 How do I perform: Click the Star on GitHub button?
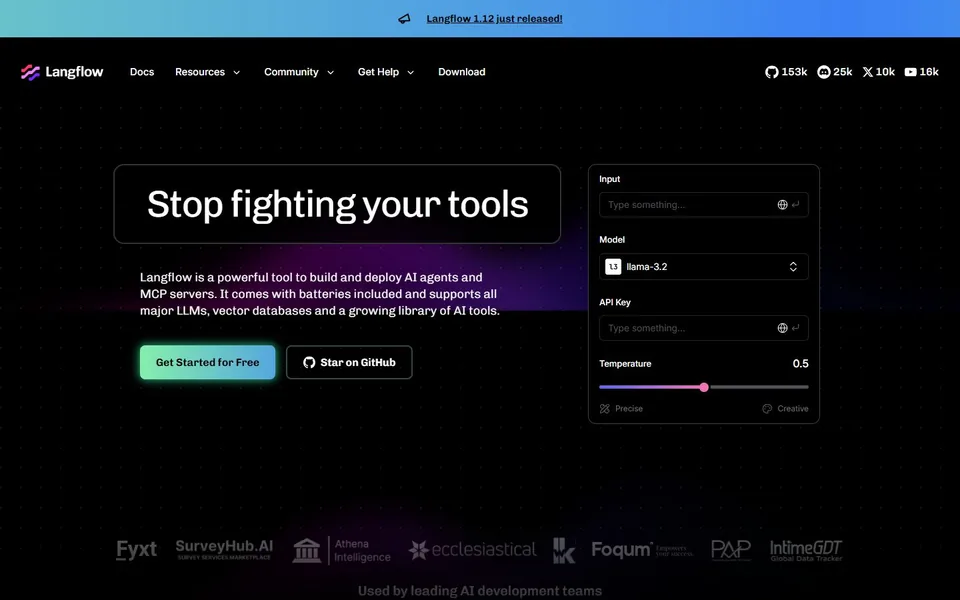tap(349, 362)
